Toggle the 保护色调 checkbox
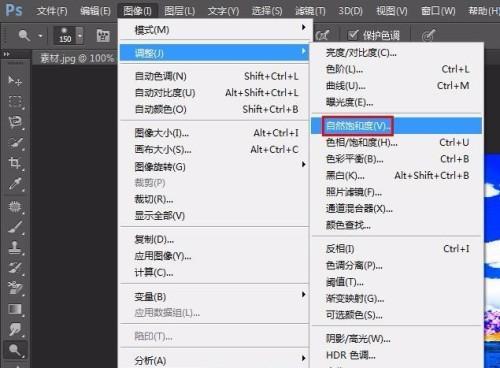 coord(352,35)
